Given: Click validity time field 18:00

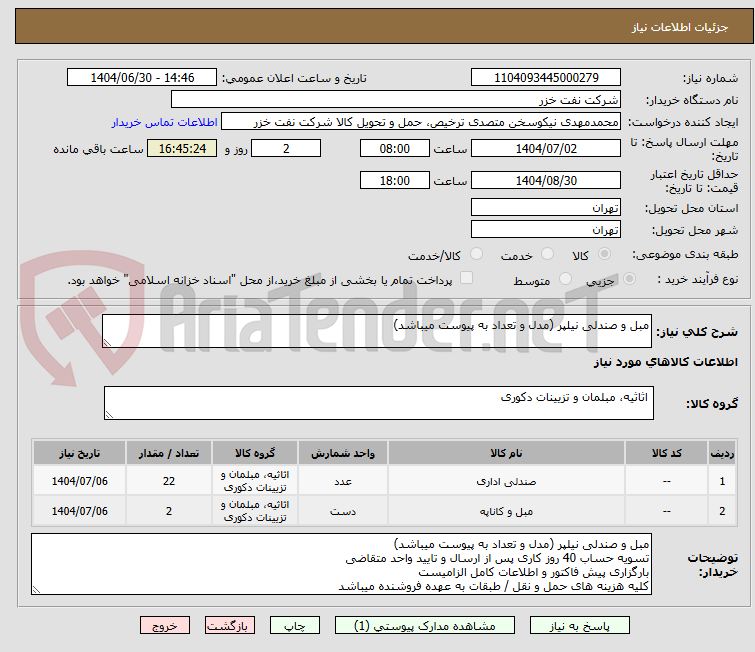Looking at the screenshot, I should coord(395,180).
